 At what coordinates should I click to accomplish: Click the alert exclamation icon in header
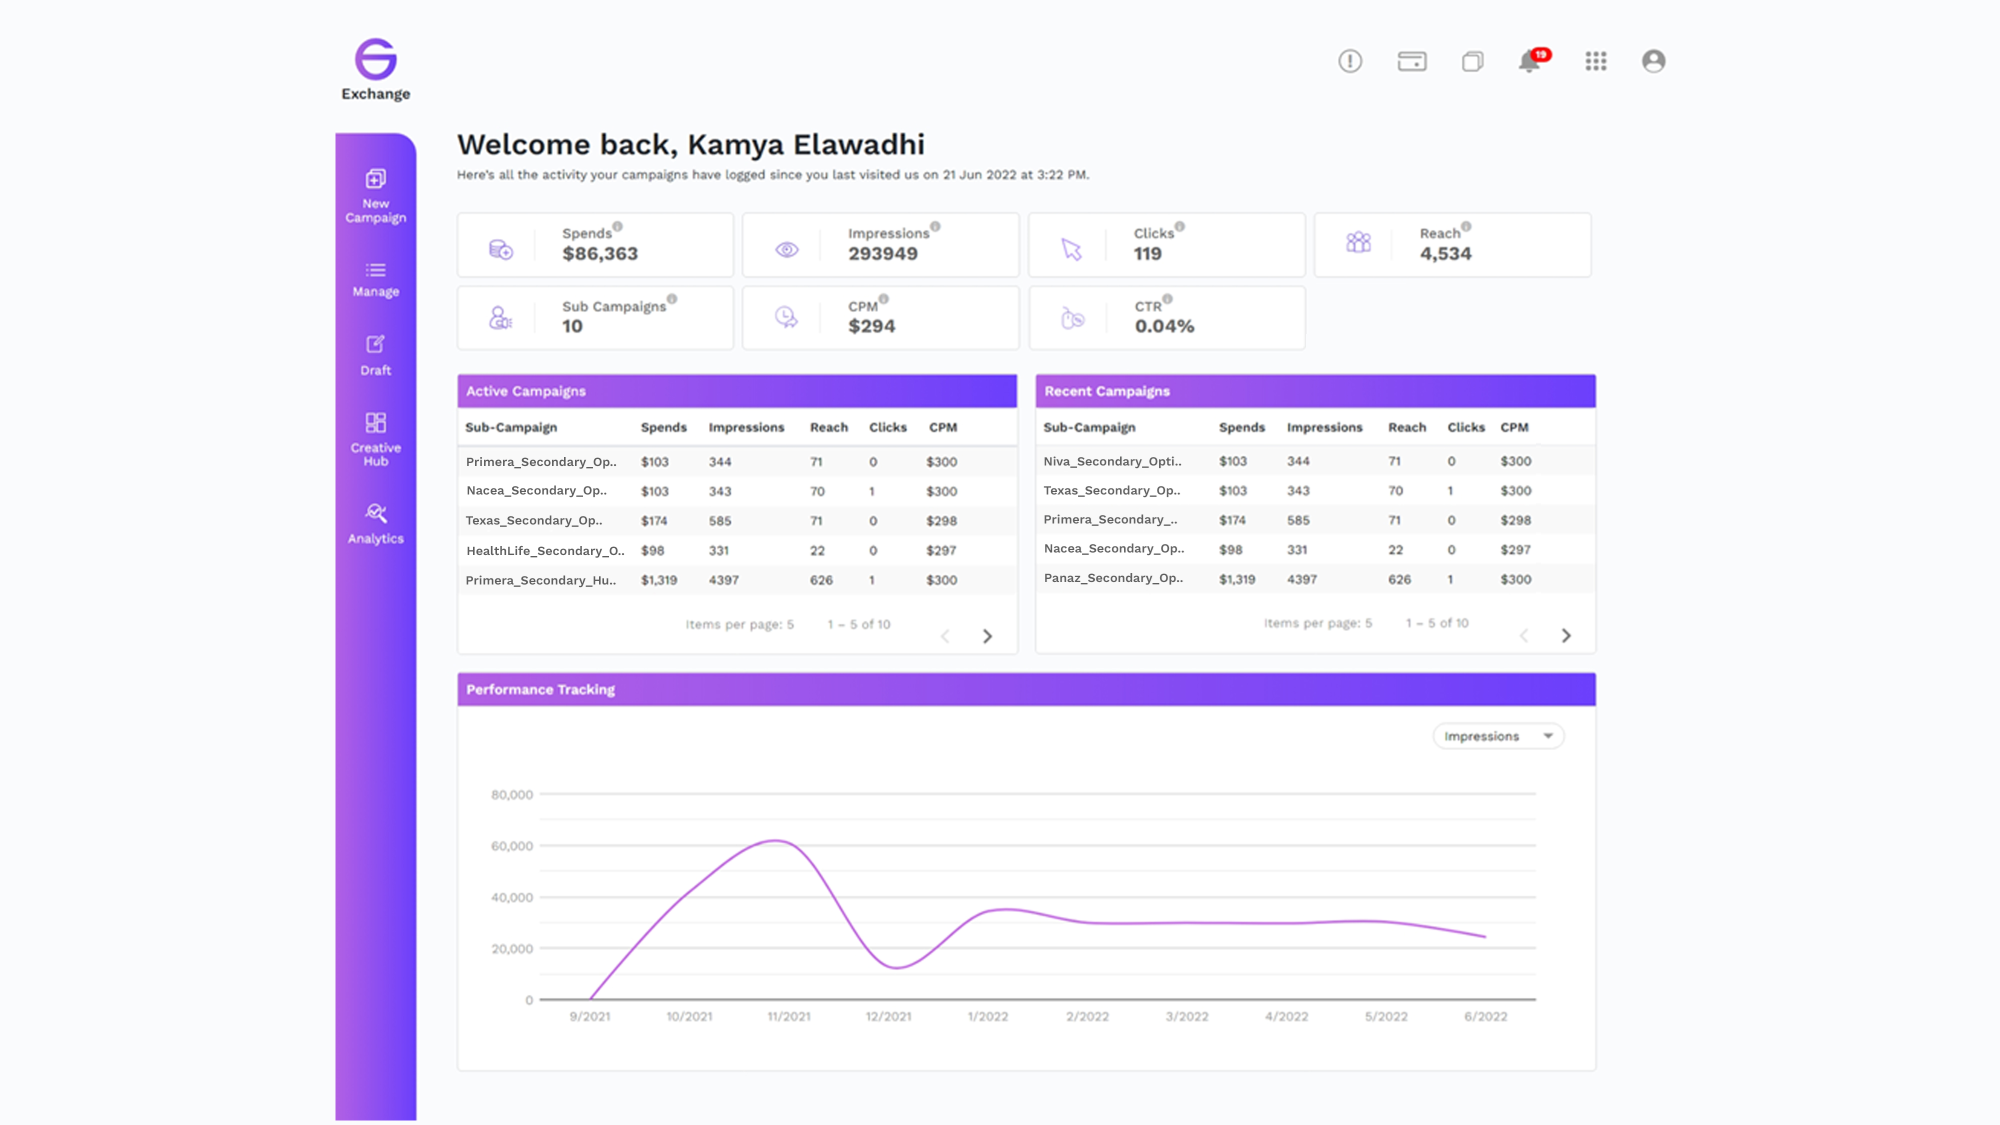1349,61
